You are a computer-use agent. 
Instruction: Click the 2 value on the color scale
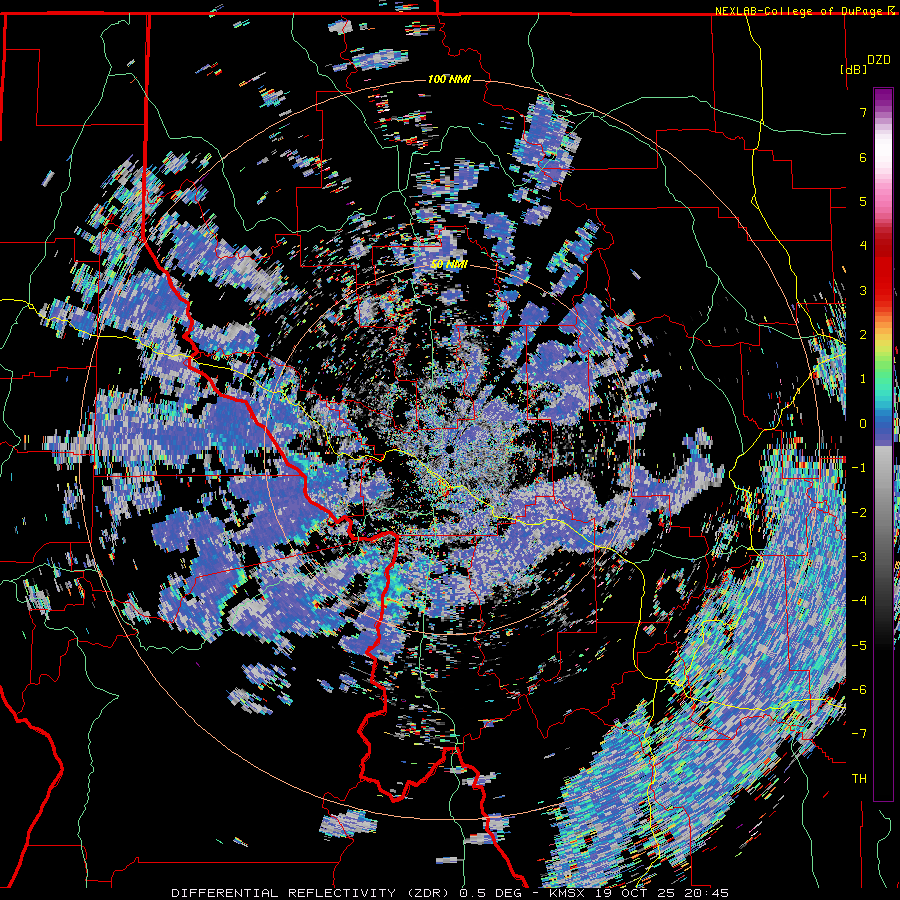pyautogui.click(x=862, y=335)
